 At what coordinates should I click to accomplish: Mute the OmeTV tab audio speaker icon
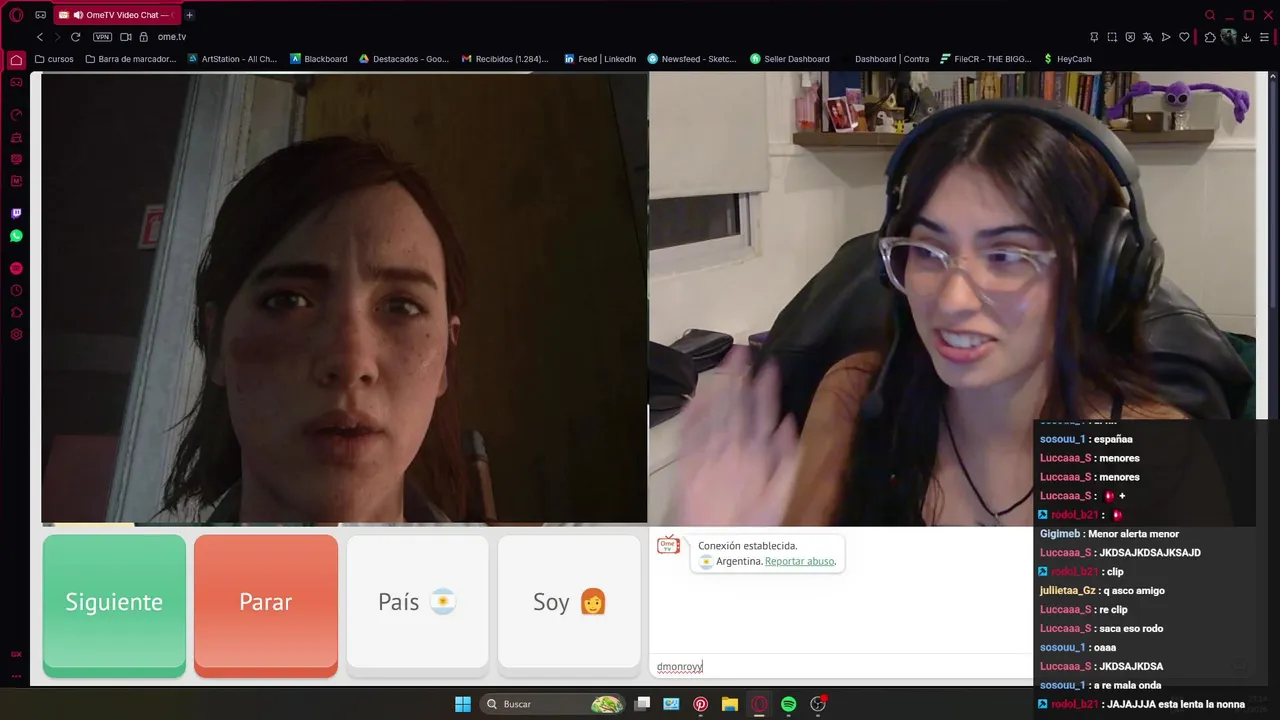click(x=78, y=15)
